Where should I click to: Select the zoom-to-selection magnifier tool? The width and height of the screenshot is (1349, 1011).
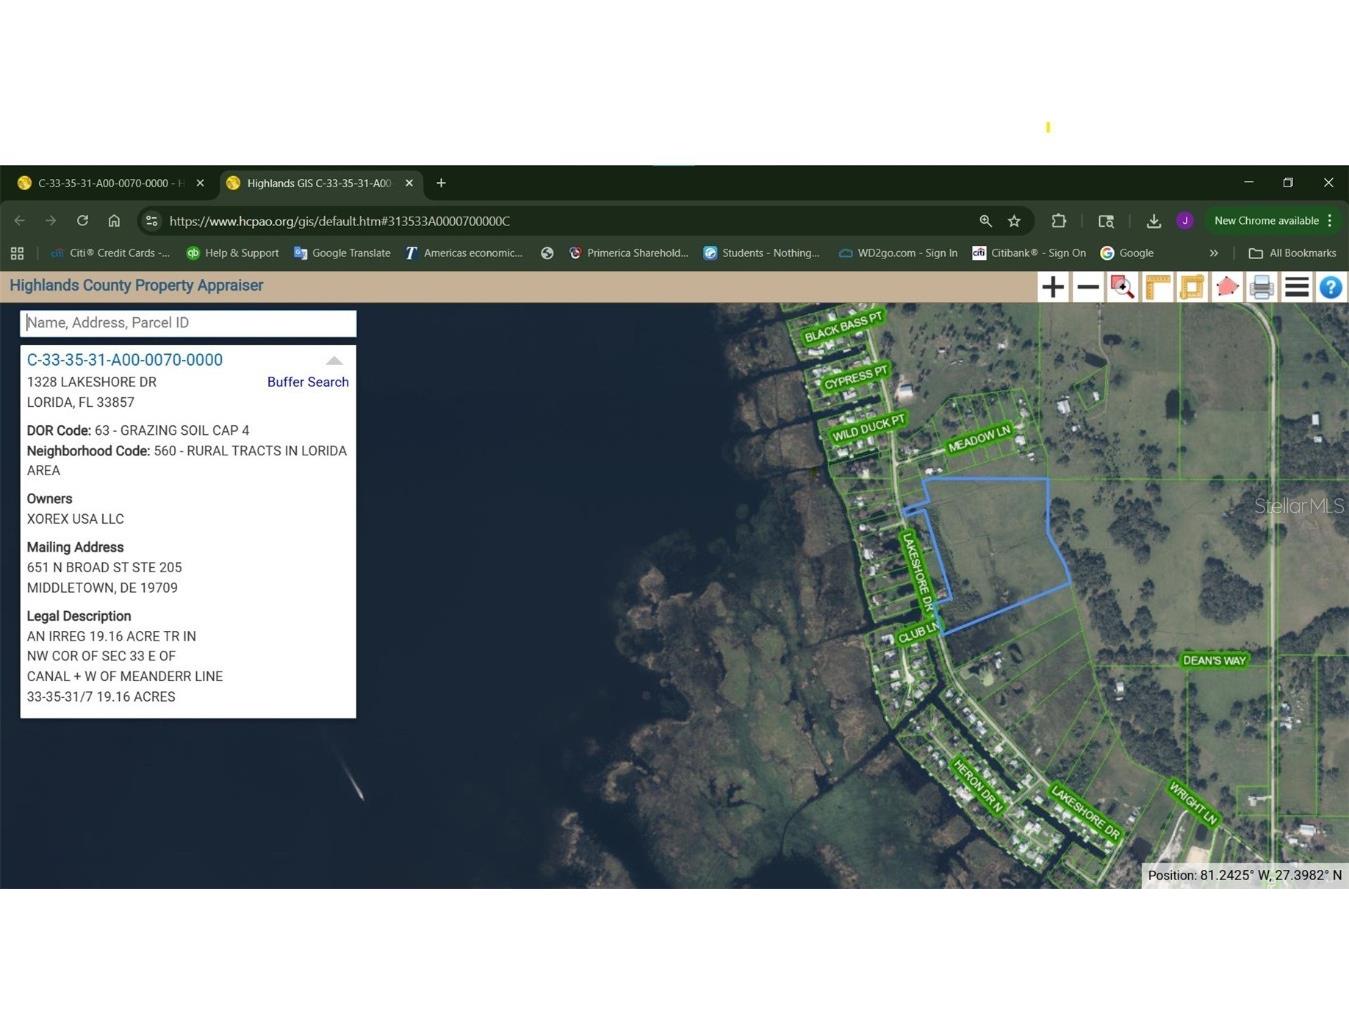point(1122,287)
